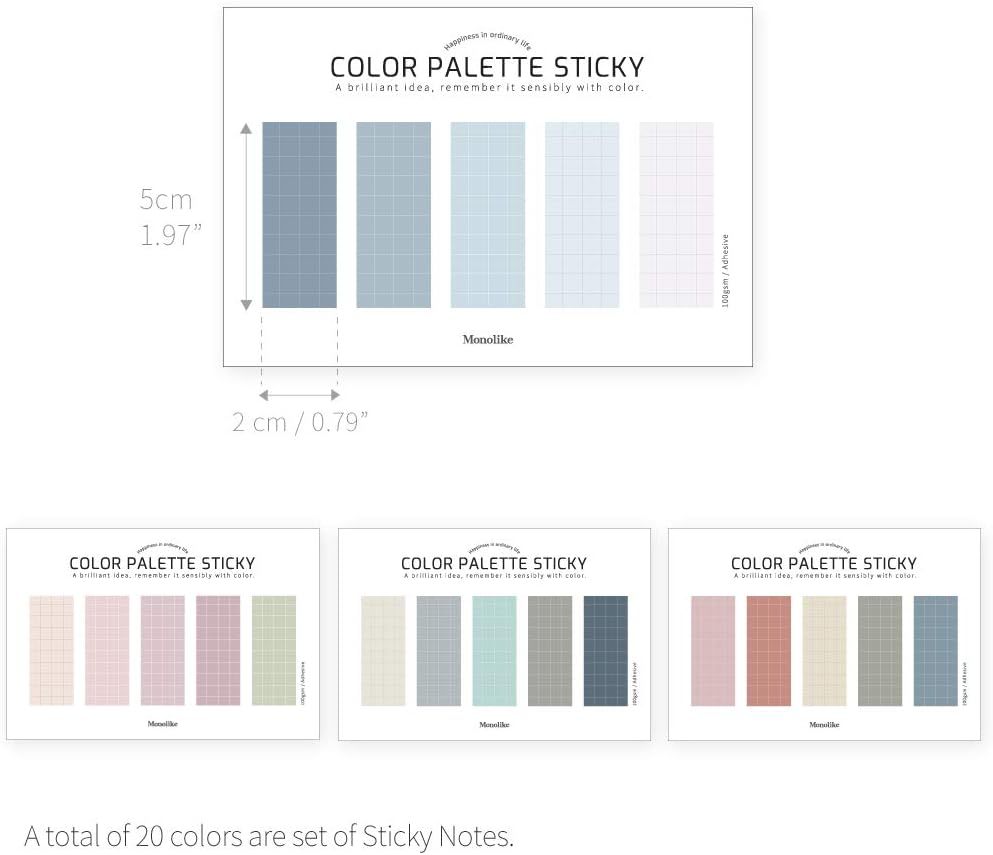Click the large COLOR PALETTE STICKY title
Image resolution: width=993 pixels, height=855 pixels.
487,68
